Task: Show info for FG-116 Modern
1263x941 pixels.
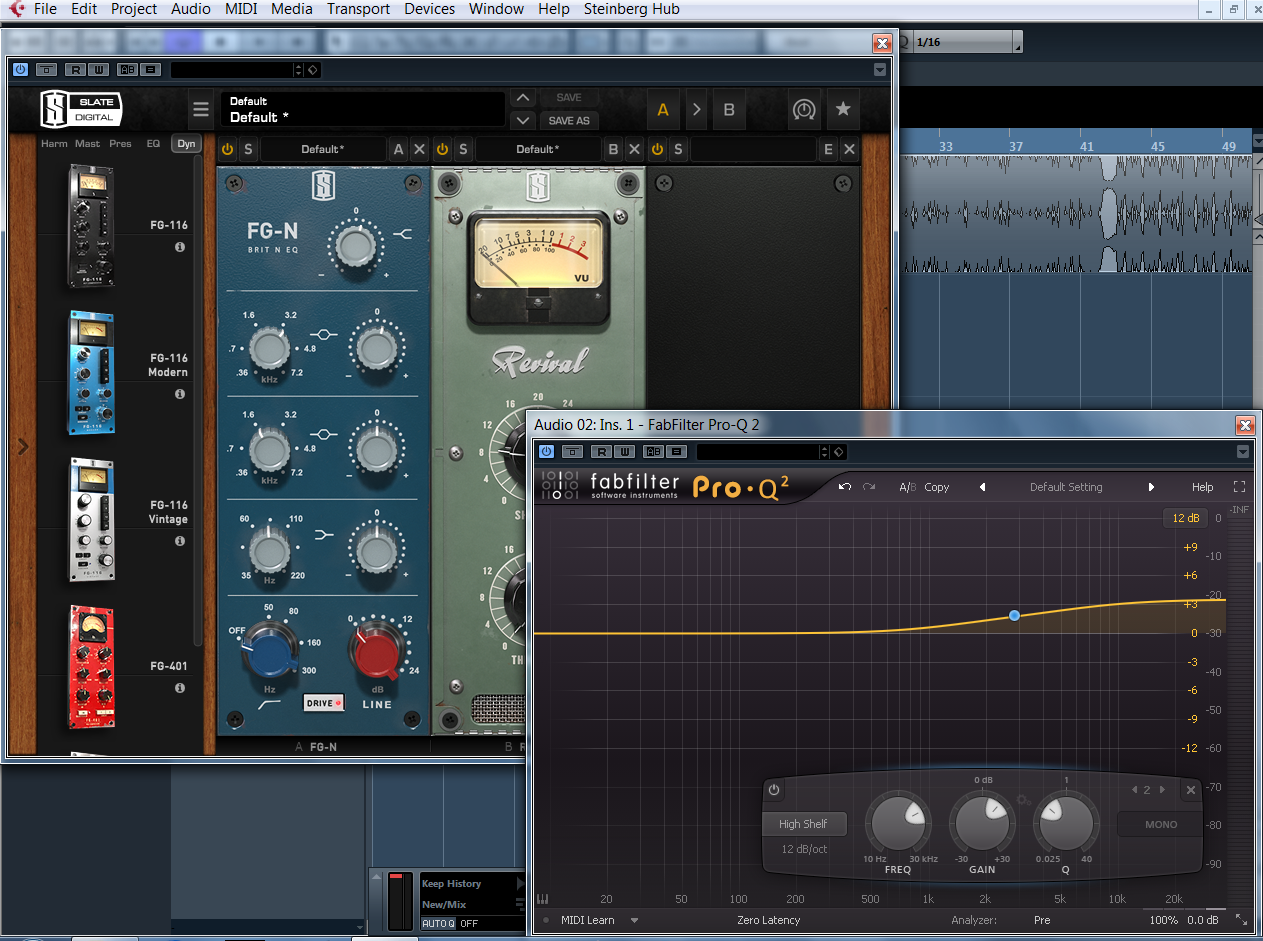Action: point(180,394)
